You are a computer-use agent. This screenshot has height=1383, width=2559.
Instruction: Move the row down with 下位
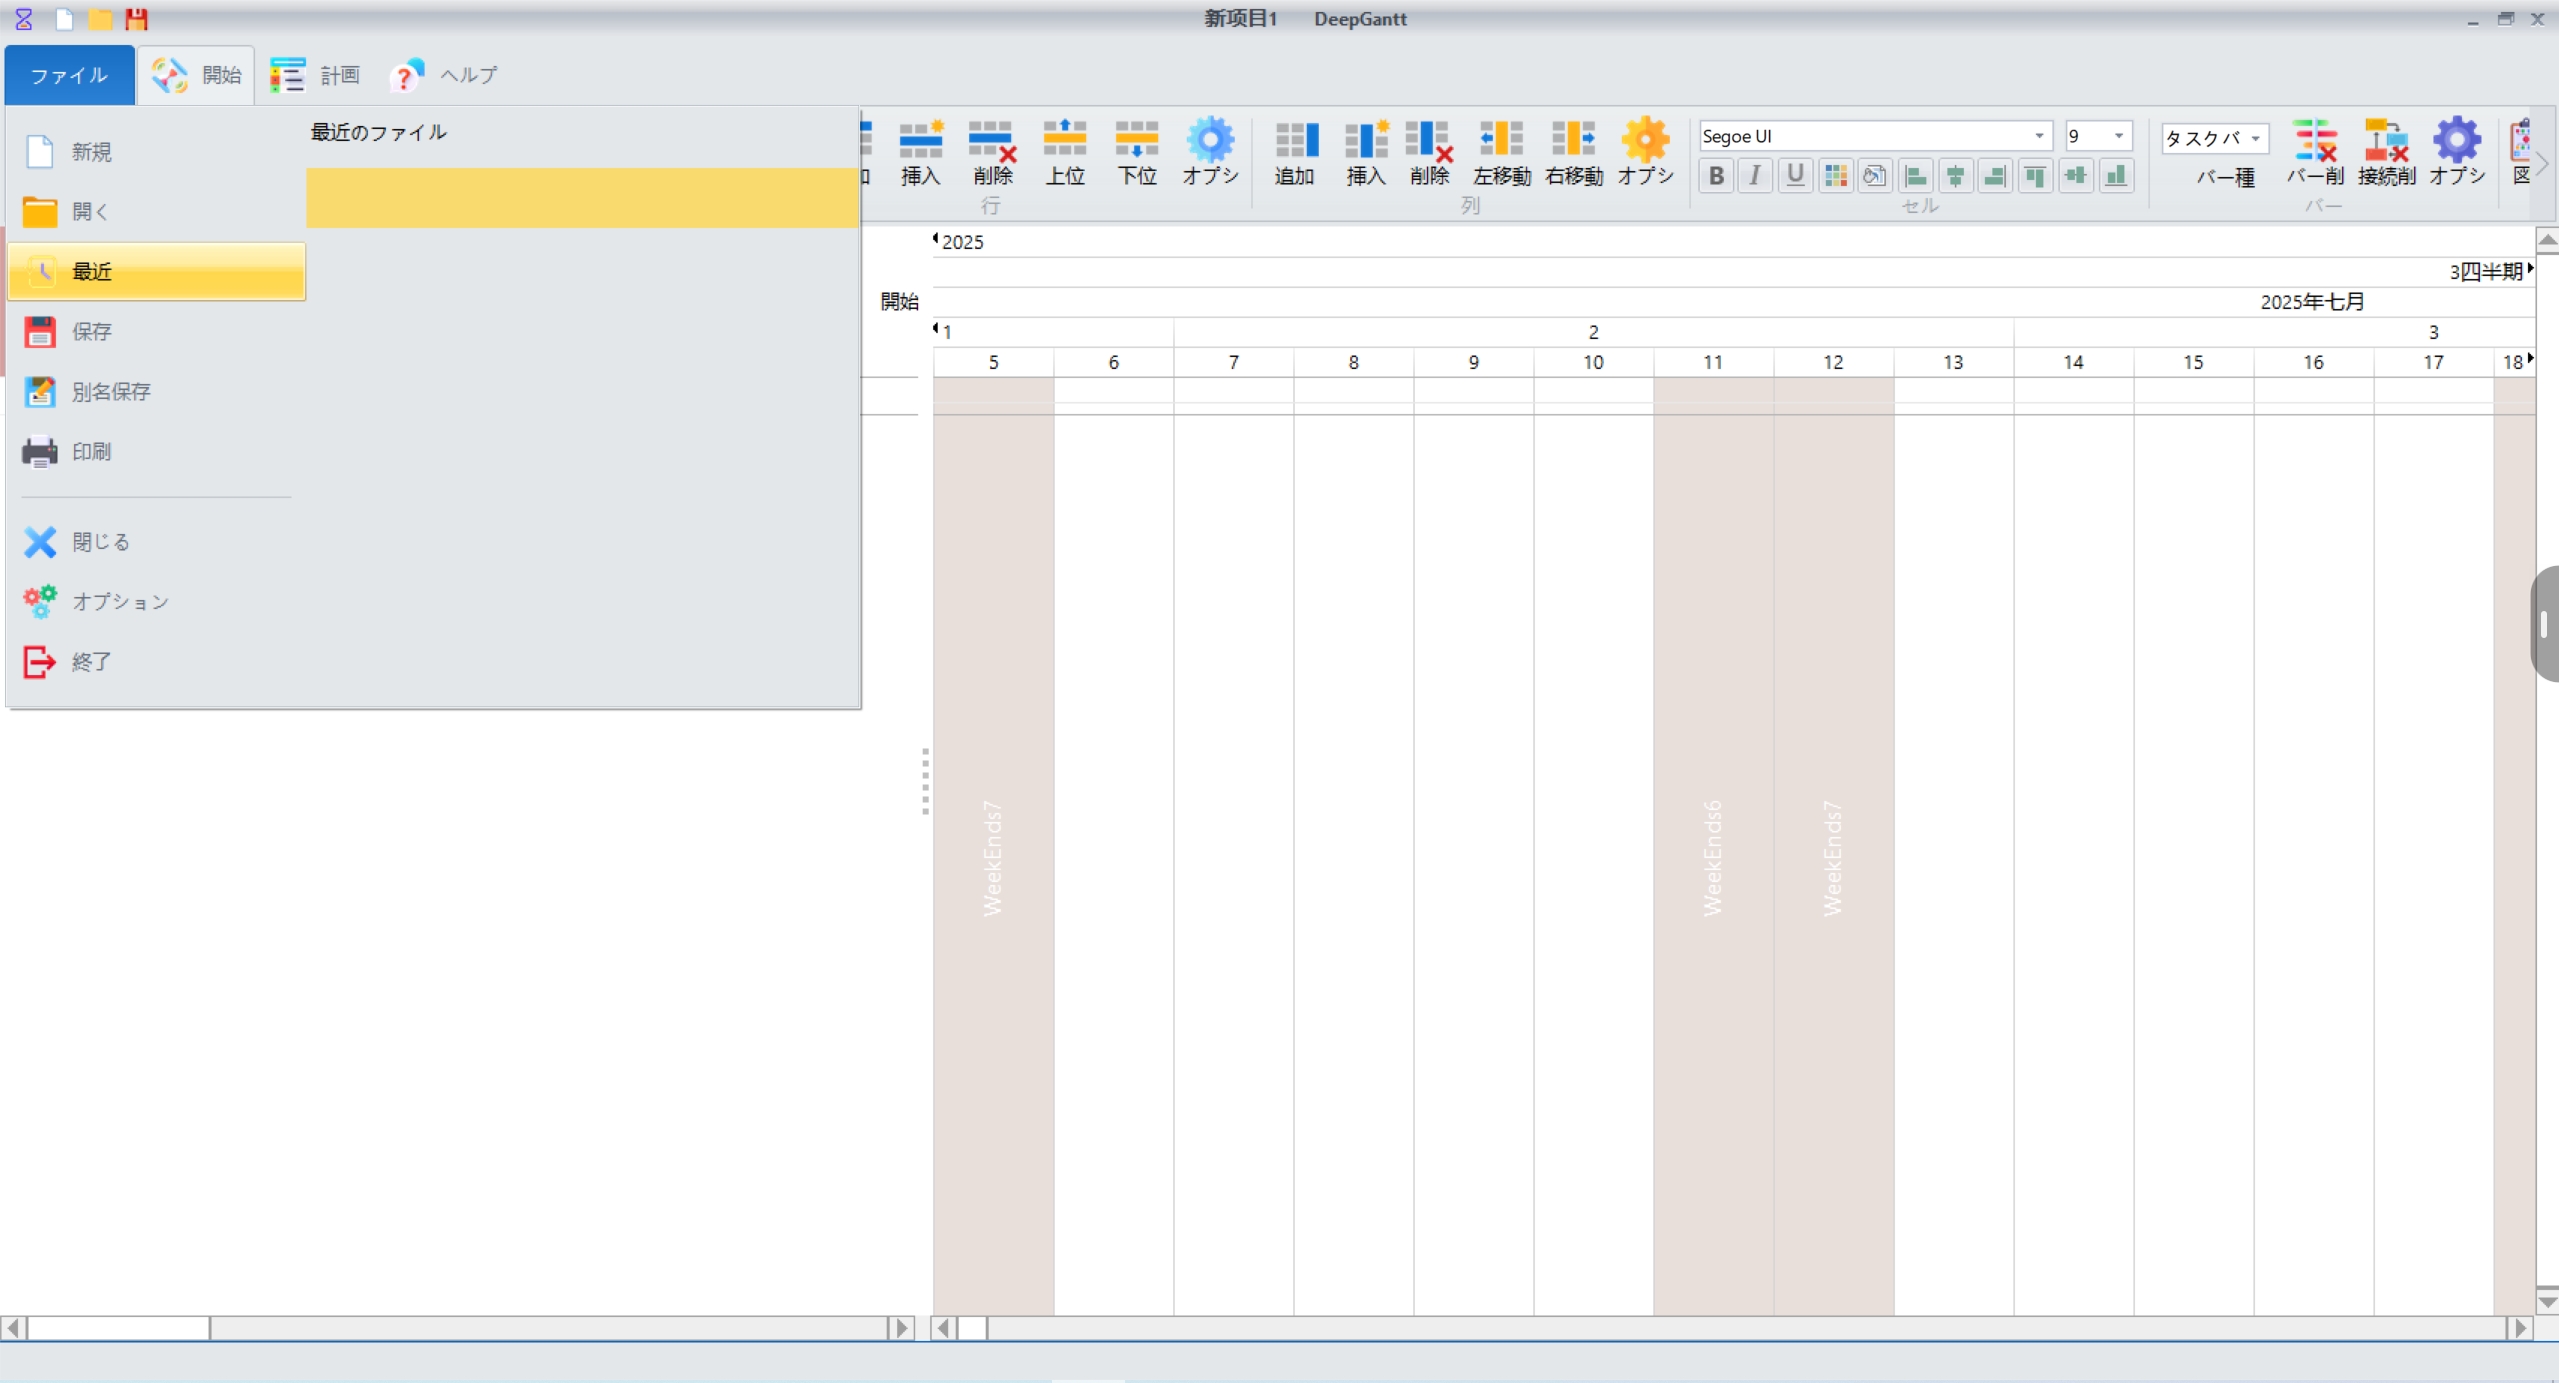[1137, 152]
